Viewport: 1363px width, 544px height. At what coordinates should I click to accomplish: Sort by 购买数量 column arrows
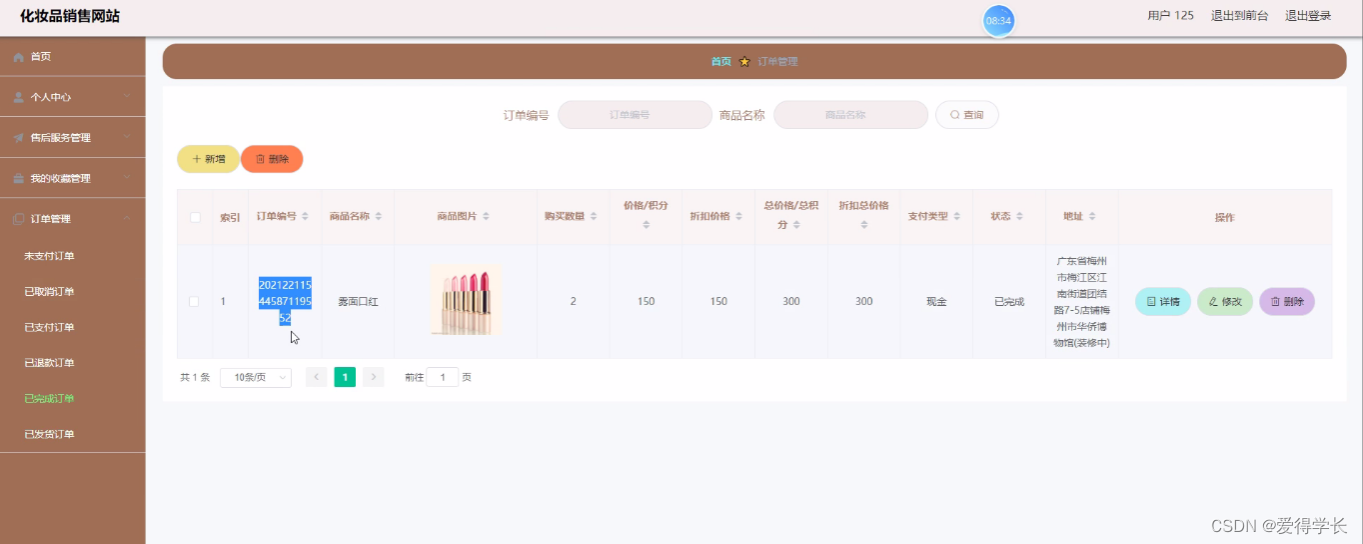tap(593, 217)
